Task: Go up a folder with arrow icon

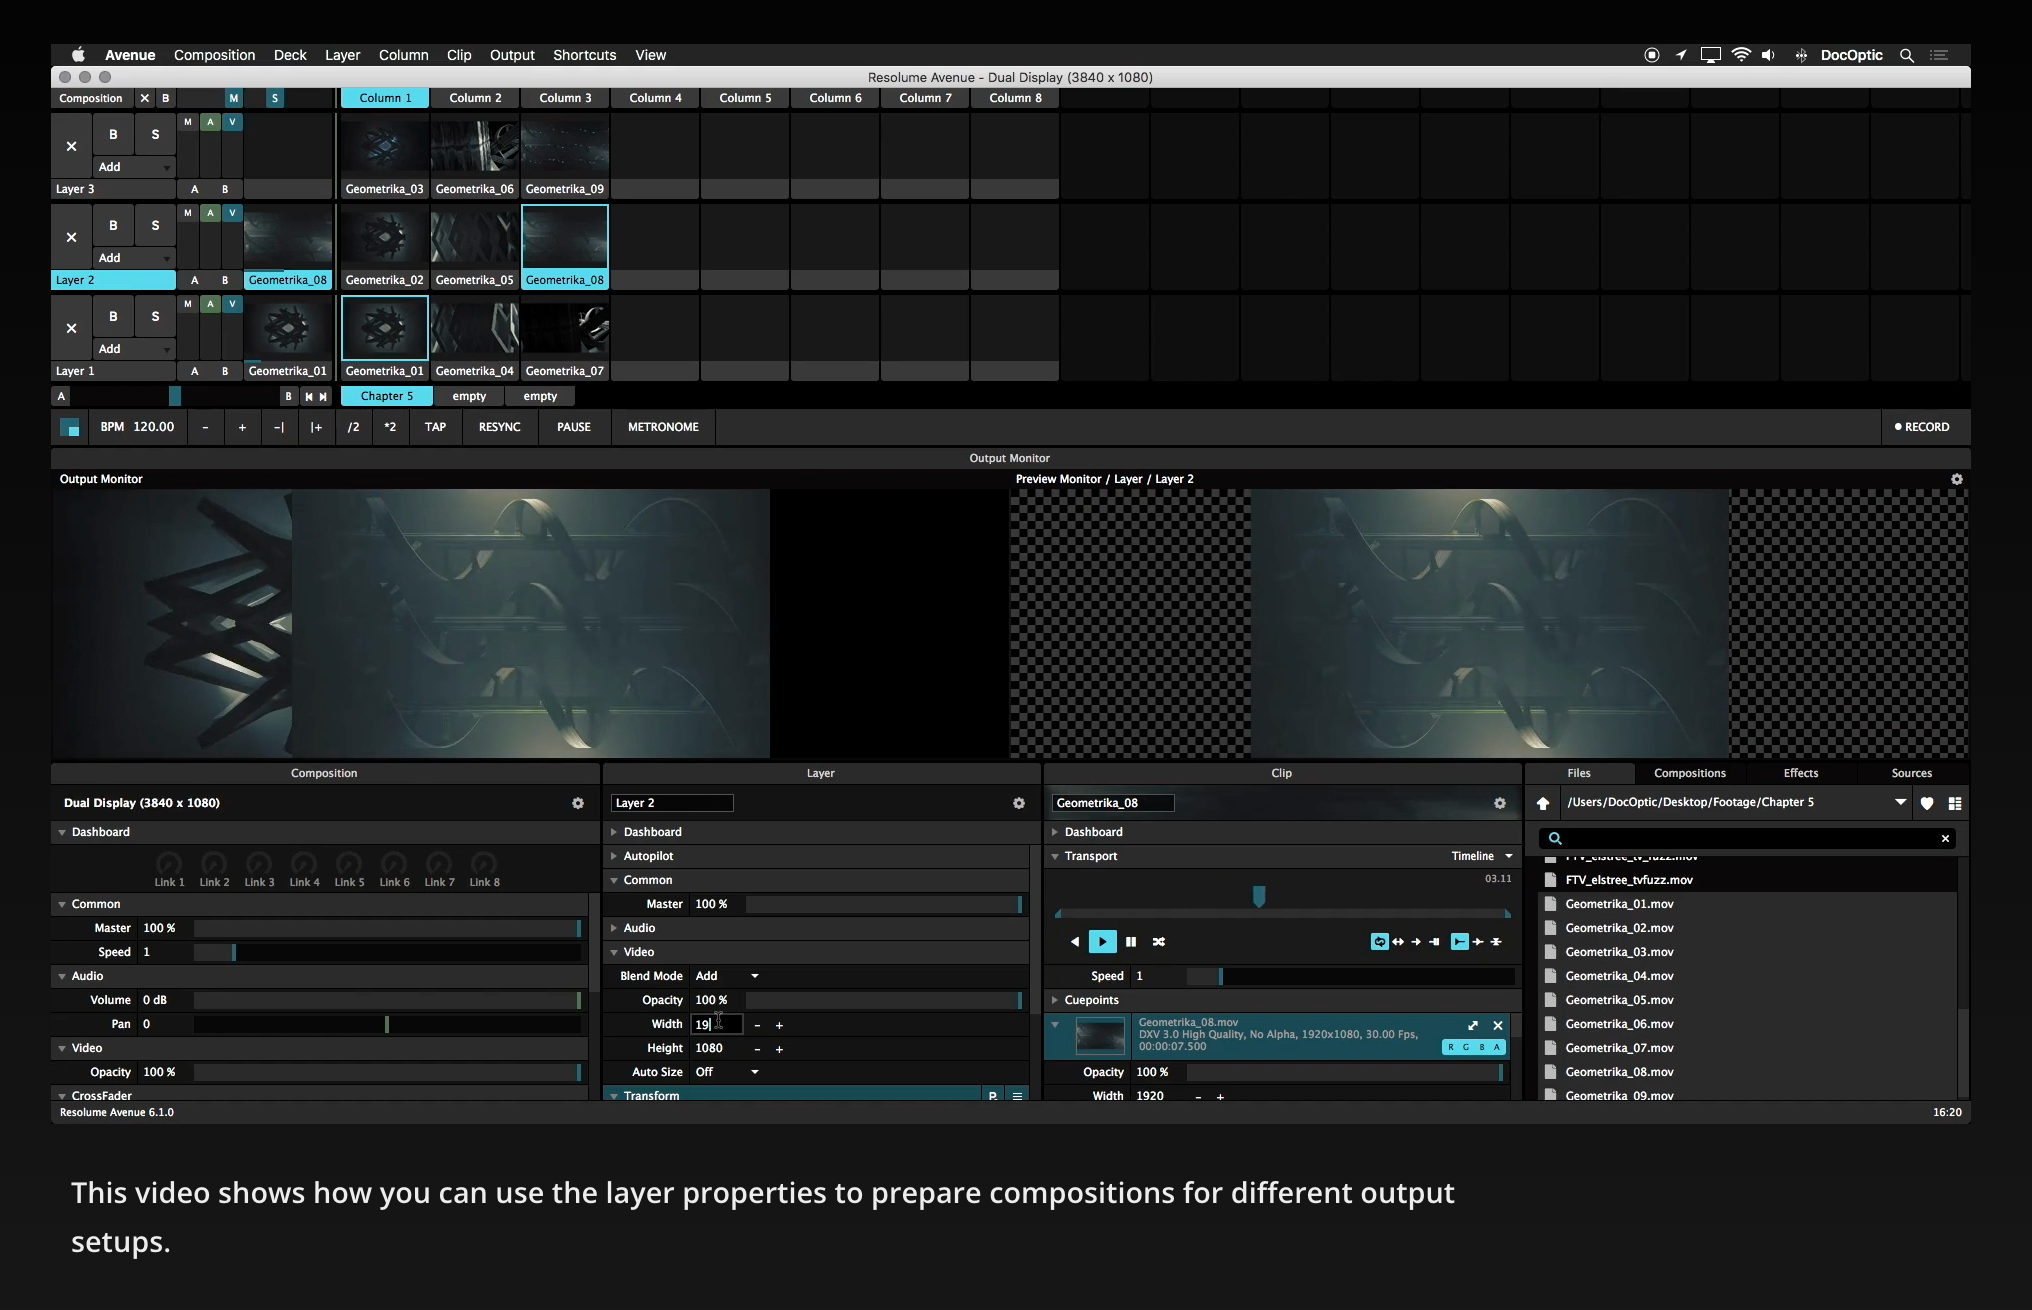Action: [x=1543, y=803]
